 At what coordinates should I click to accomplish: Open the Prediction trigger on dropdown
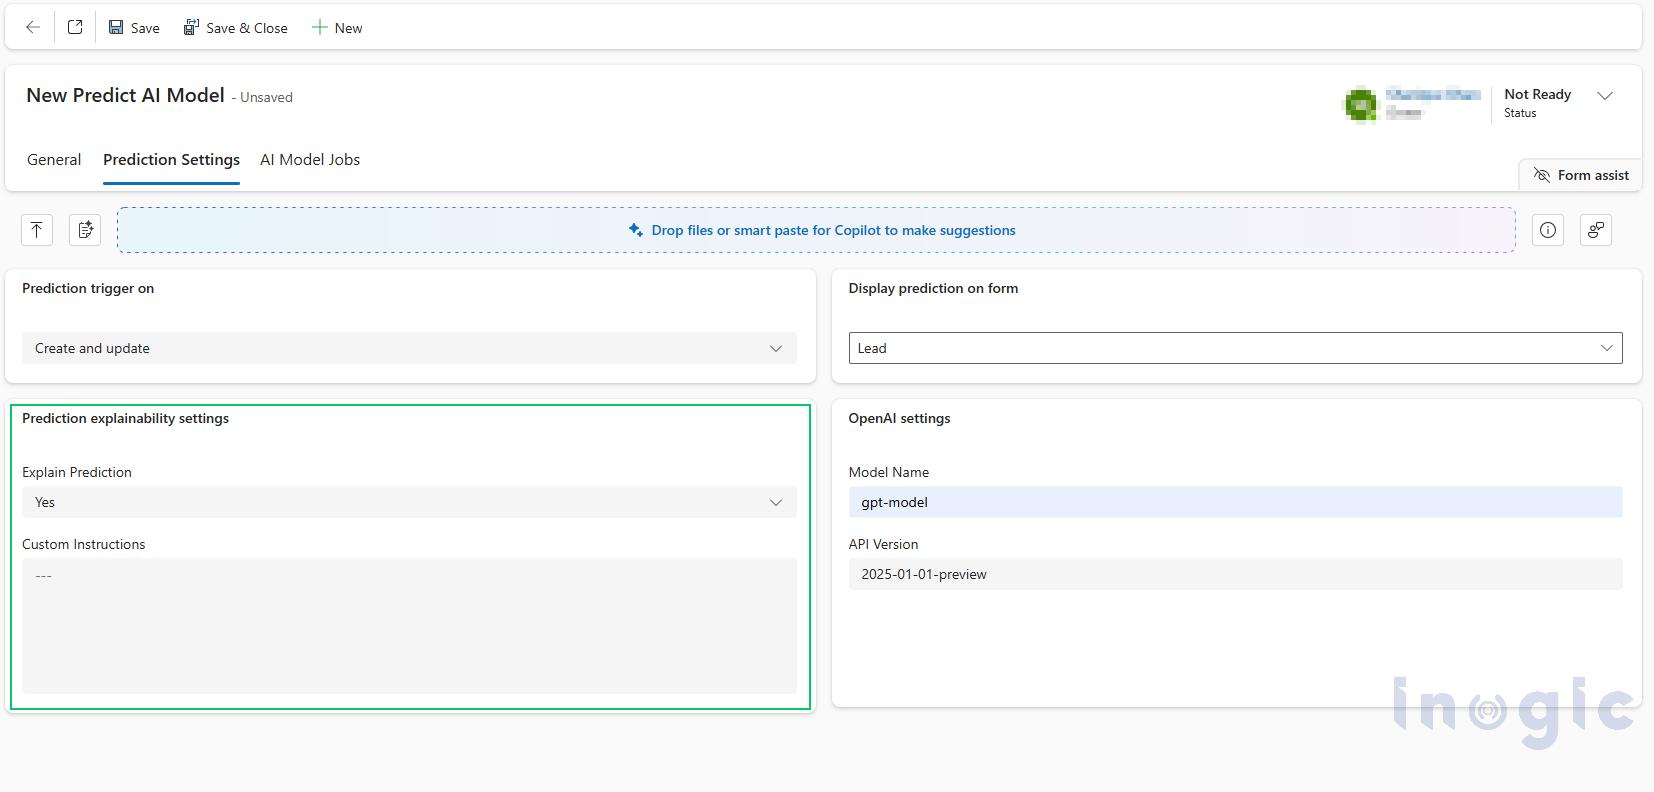[409, 348]
